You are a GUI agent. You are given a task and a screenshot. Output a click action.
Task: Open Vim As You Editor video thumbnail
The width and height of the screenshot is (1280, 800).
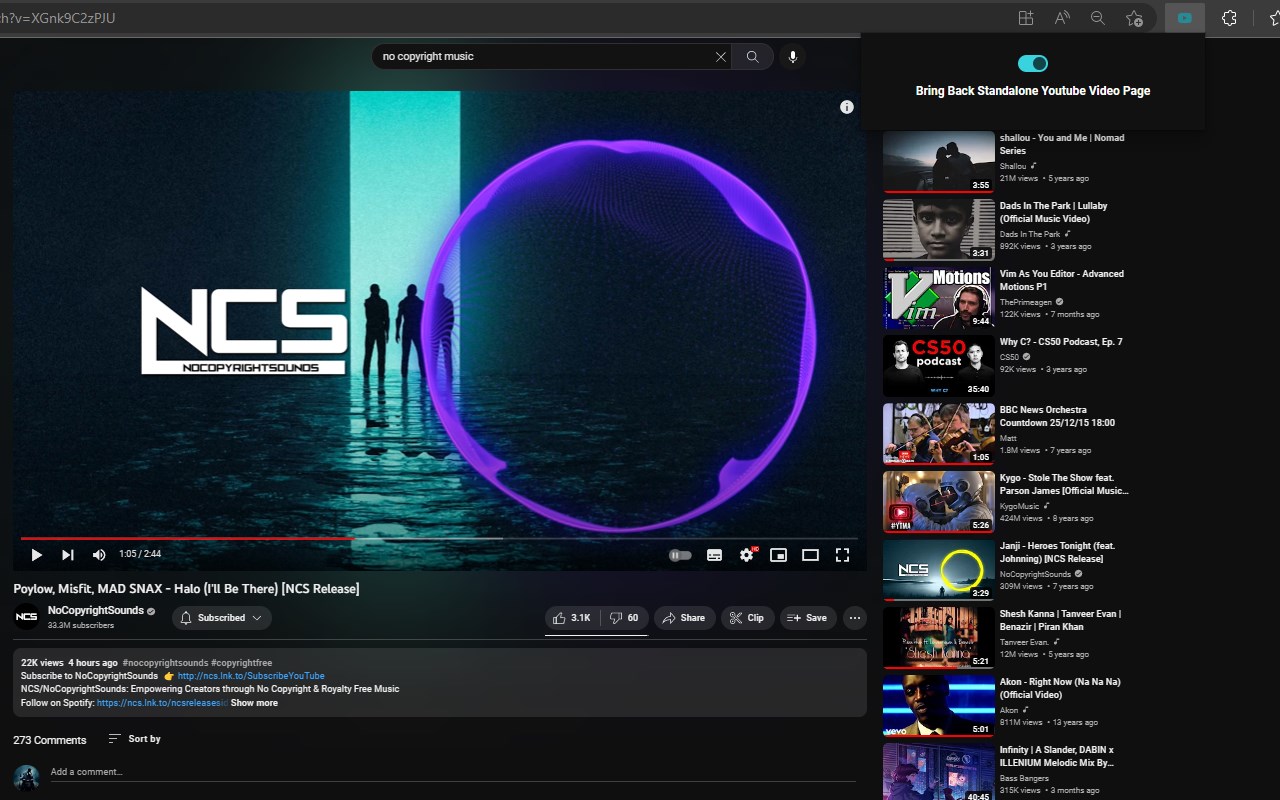coord(939,297)
